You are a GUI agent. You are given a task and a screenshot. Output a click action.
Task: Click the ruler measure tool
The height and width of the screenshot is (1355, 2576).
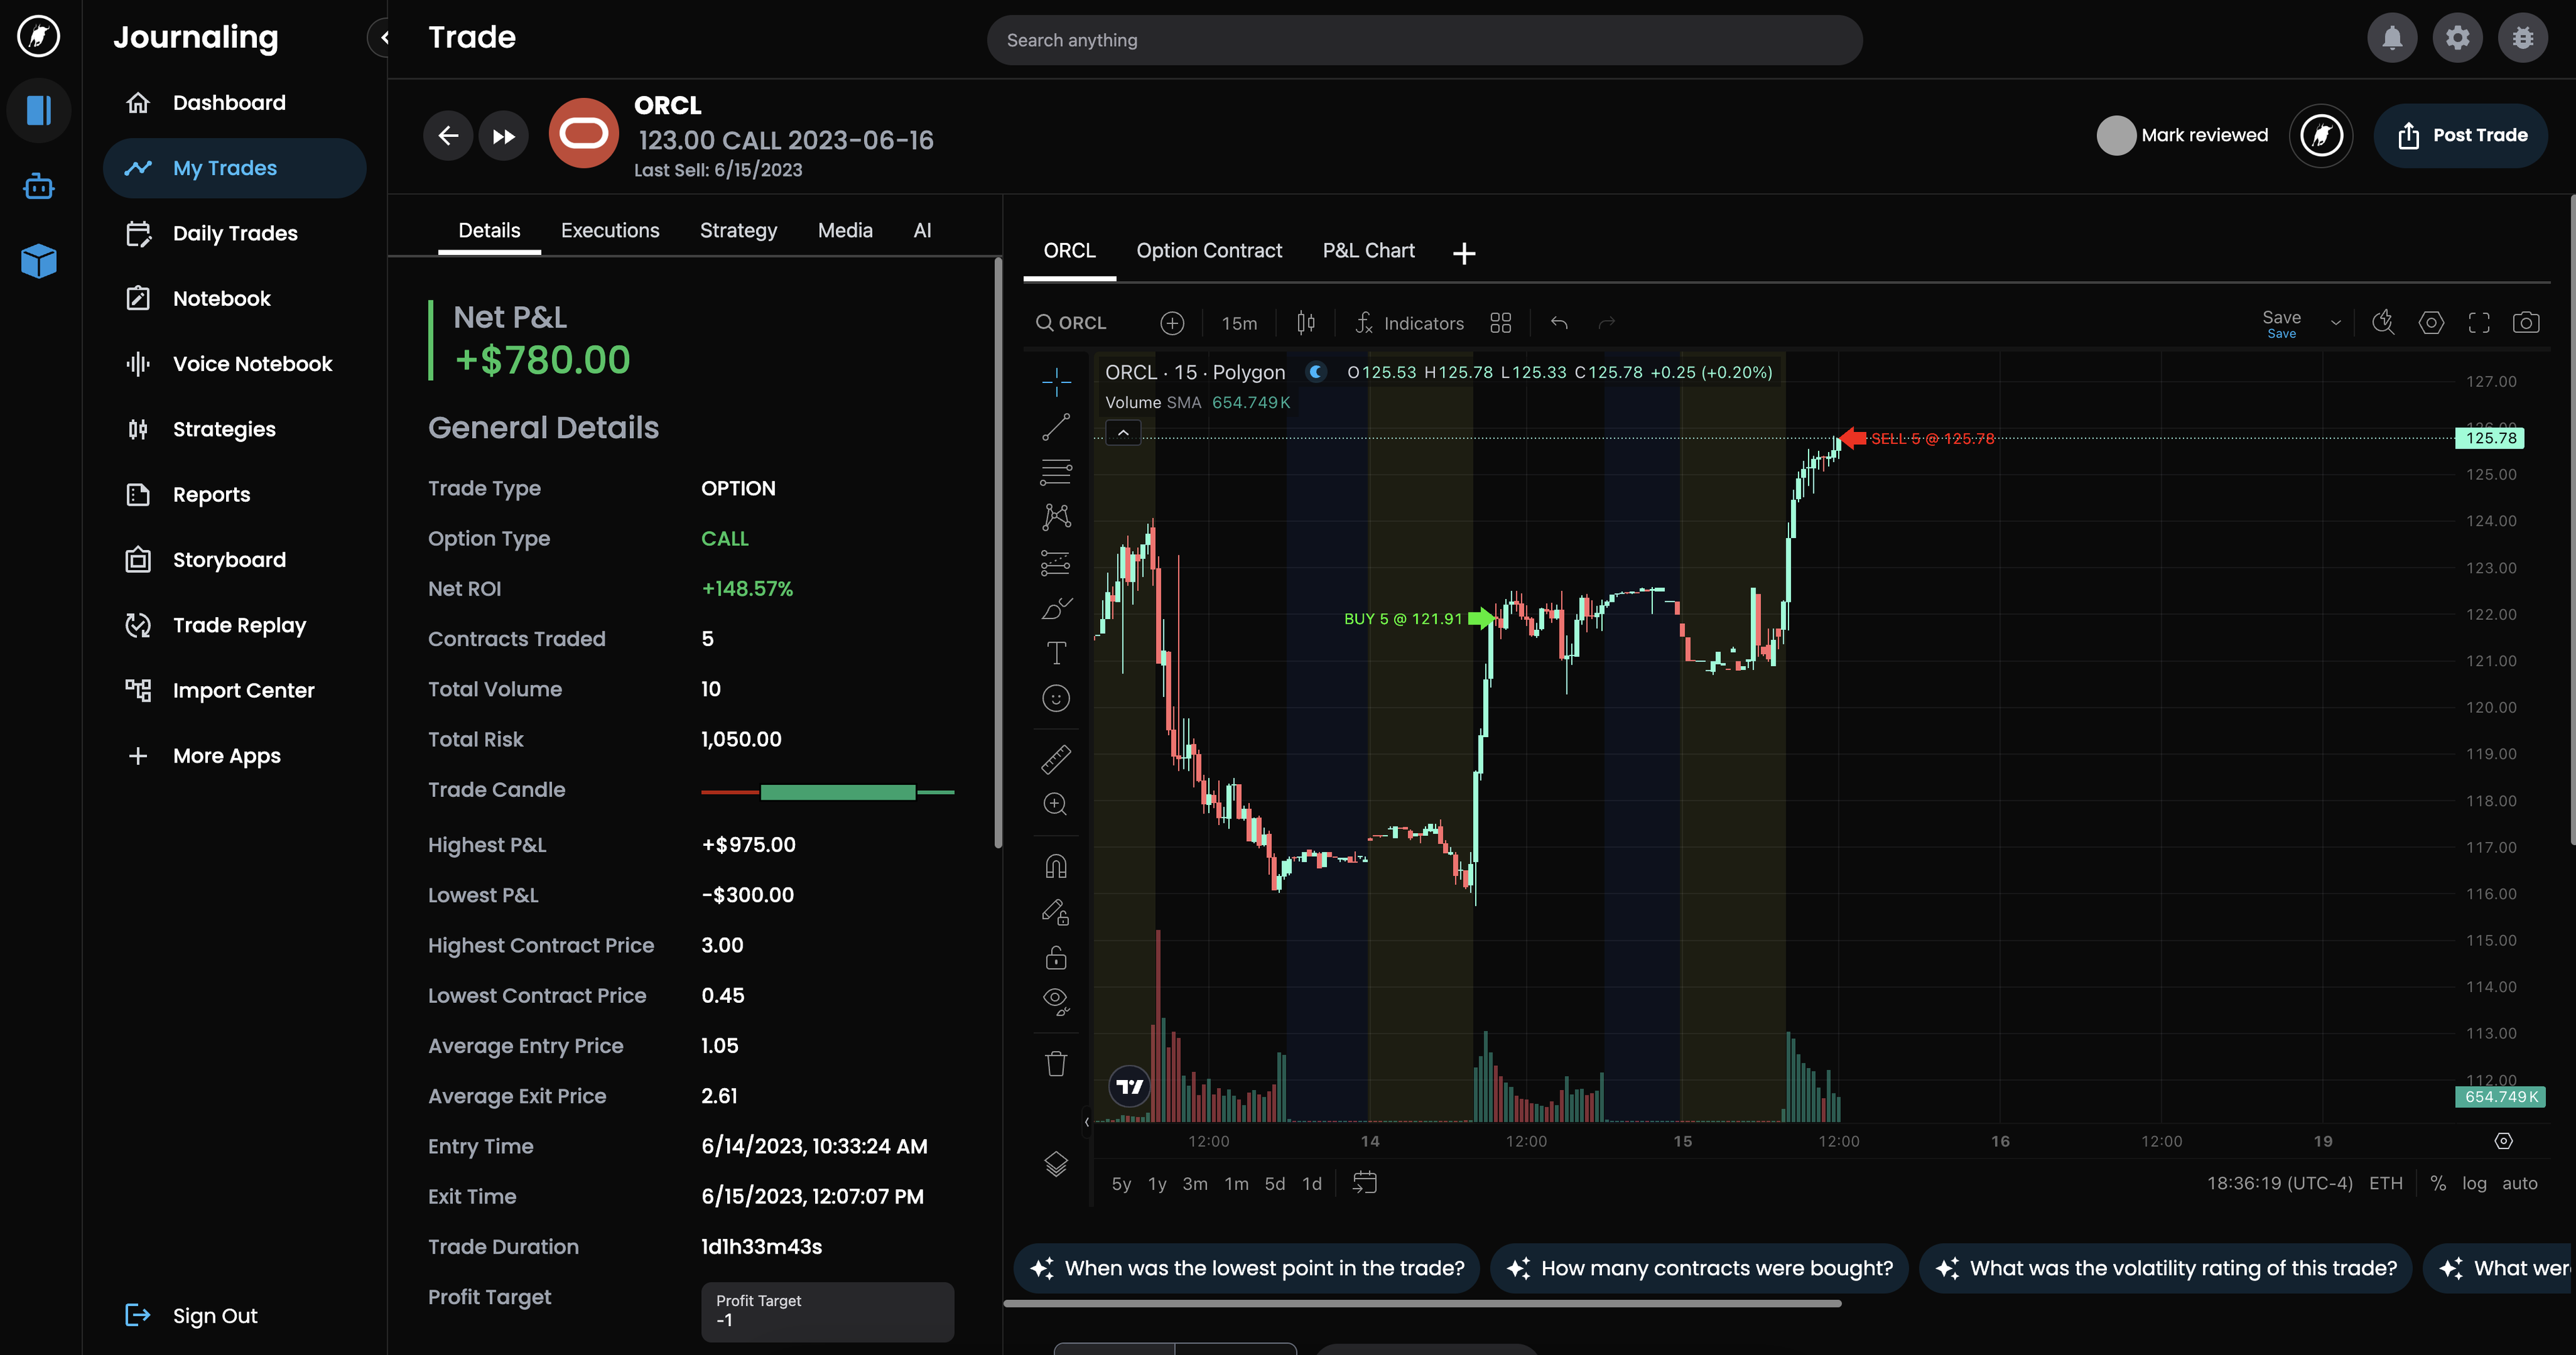click(1056, 759)
